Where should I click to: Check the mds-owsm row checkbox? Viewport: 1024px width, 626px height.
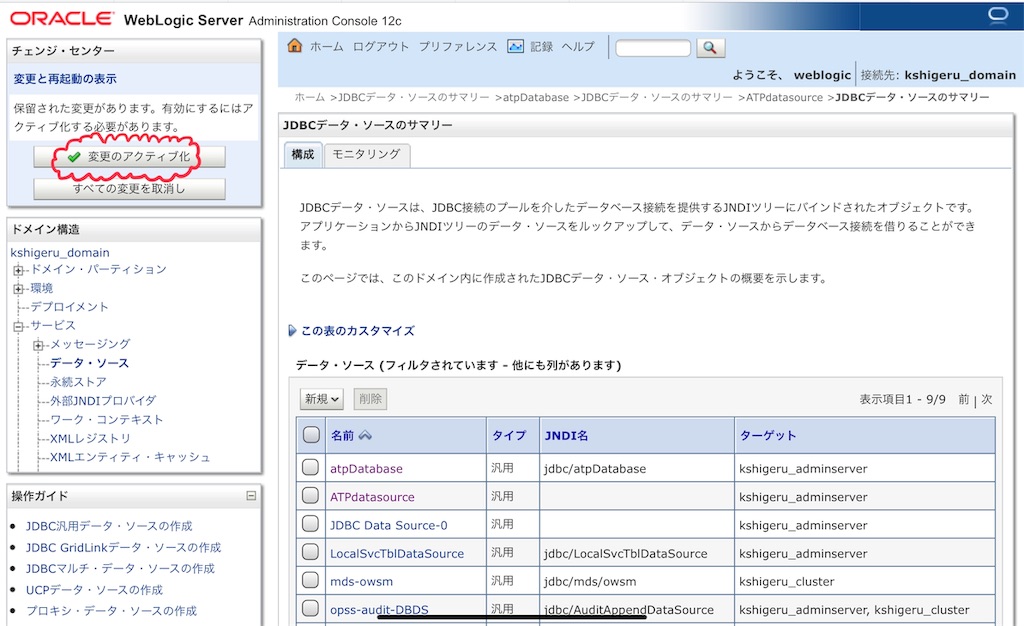coord(311,580)
